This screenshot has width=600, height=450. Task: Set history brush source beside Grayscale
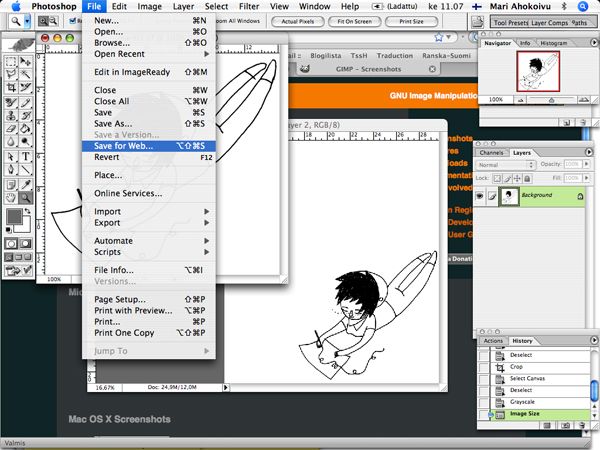(x=484, y=402)
